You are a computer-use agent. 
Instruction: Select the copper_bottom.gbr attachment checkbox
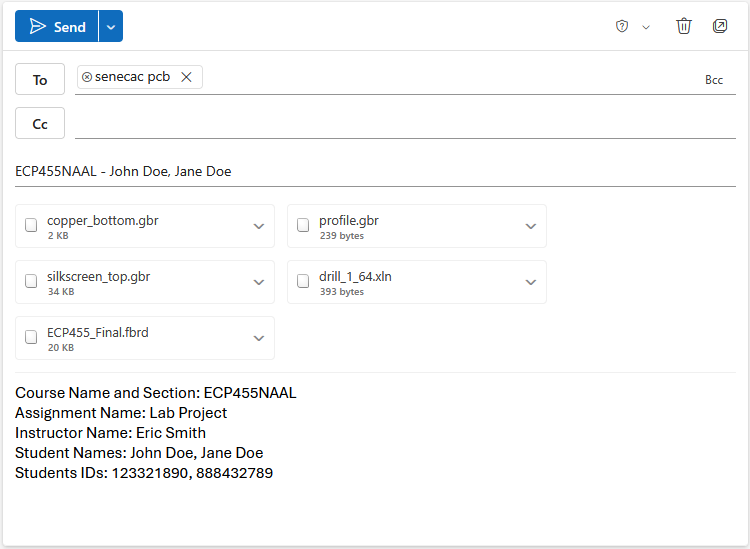[31, 226]
